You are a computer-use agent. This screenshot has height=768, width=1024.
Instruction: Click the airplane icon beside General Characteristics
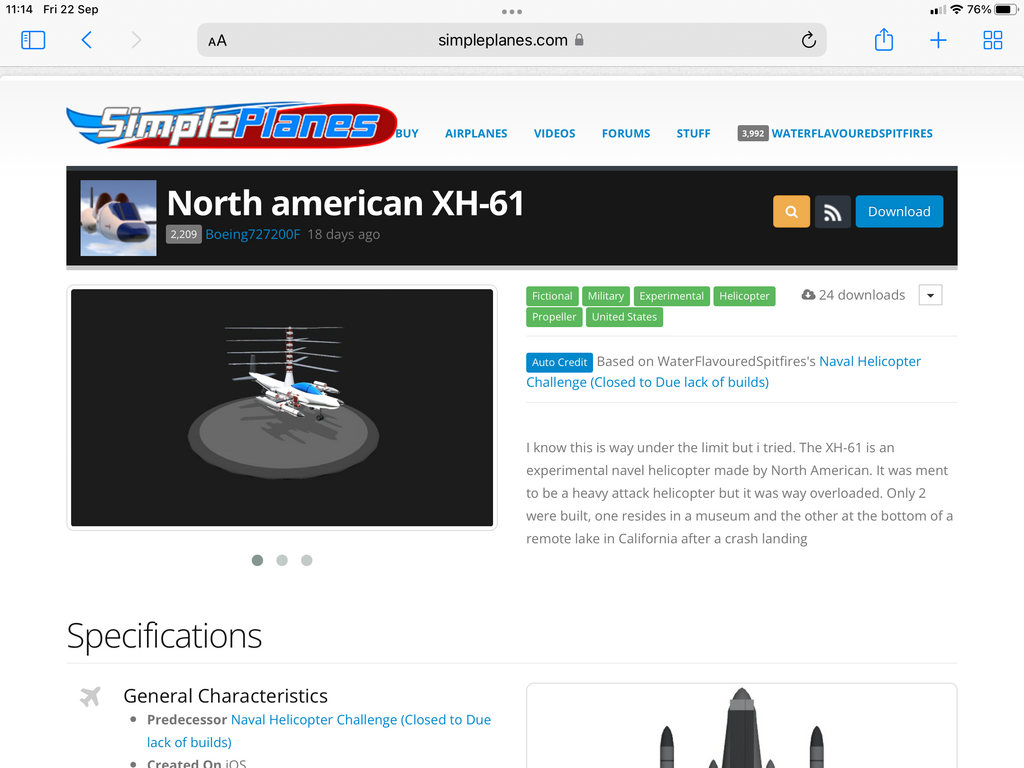(x=90, y=697)
